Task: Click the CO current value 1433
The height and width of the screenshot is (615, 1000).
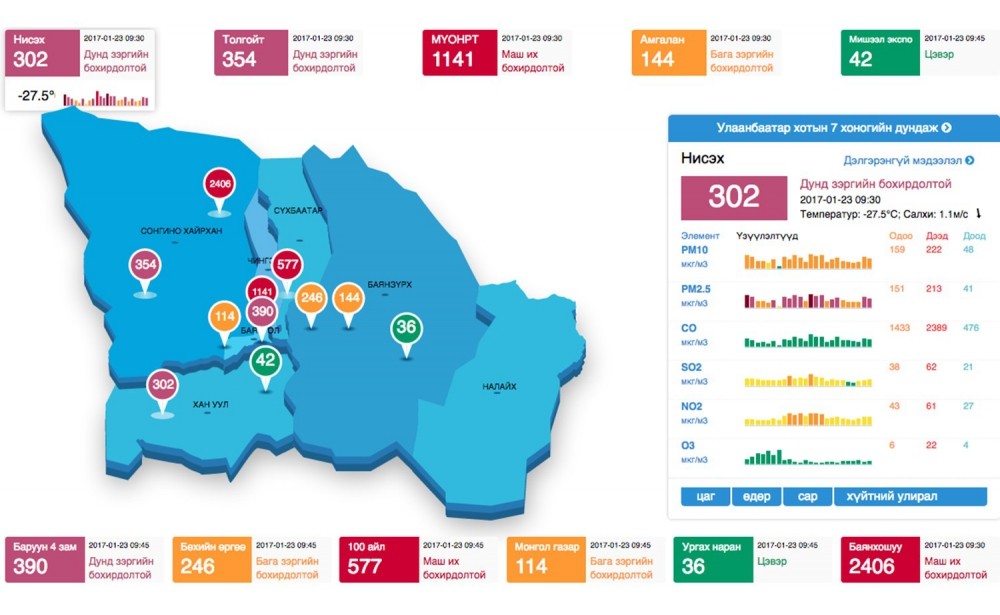Action: pyautogui.click(x=899, y=328)
